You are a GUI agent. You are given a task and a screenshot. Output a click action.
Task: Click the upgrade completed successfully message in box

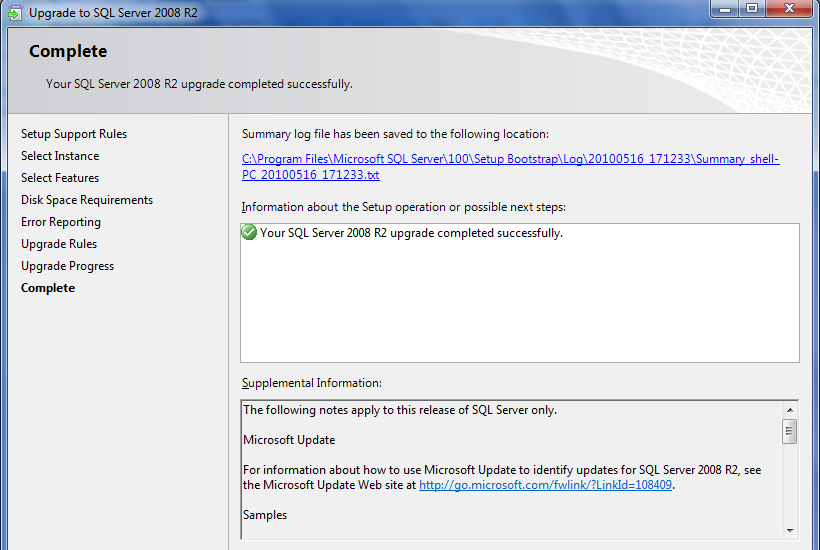pos(411,233)
